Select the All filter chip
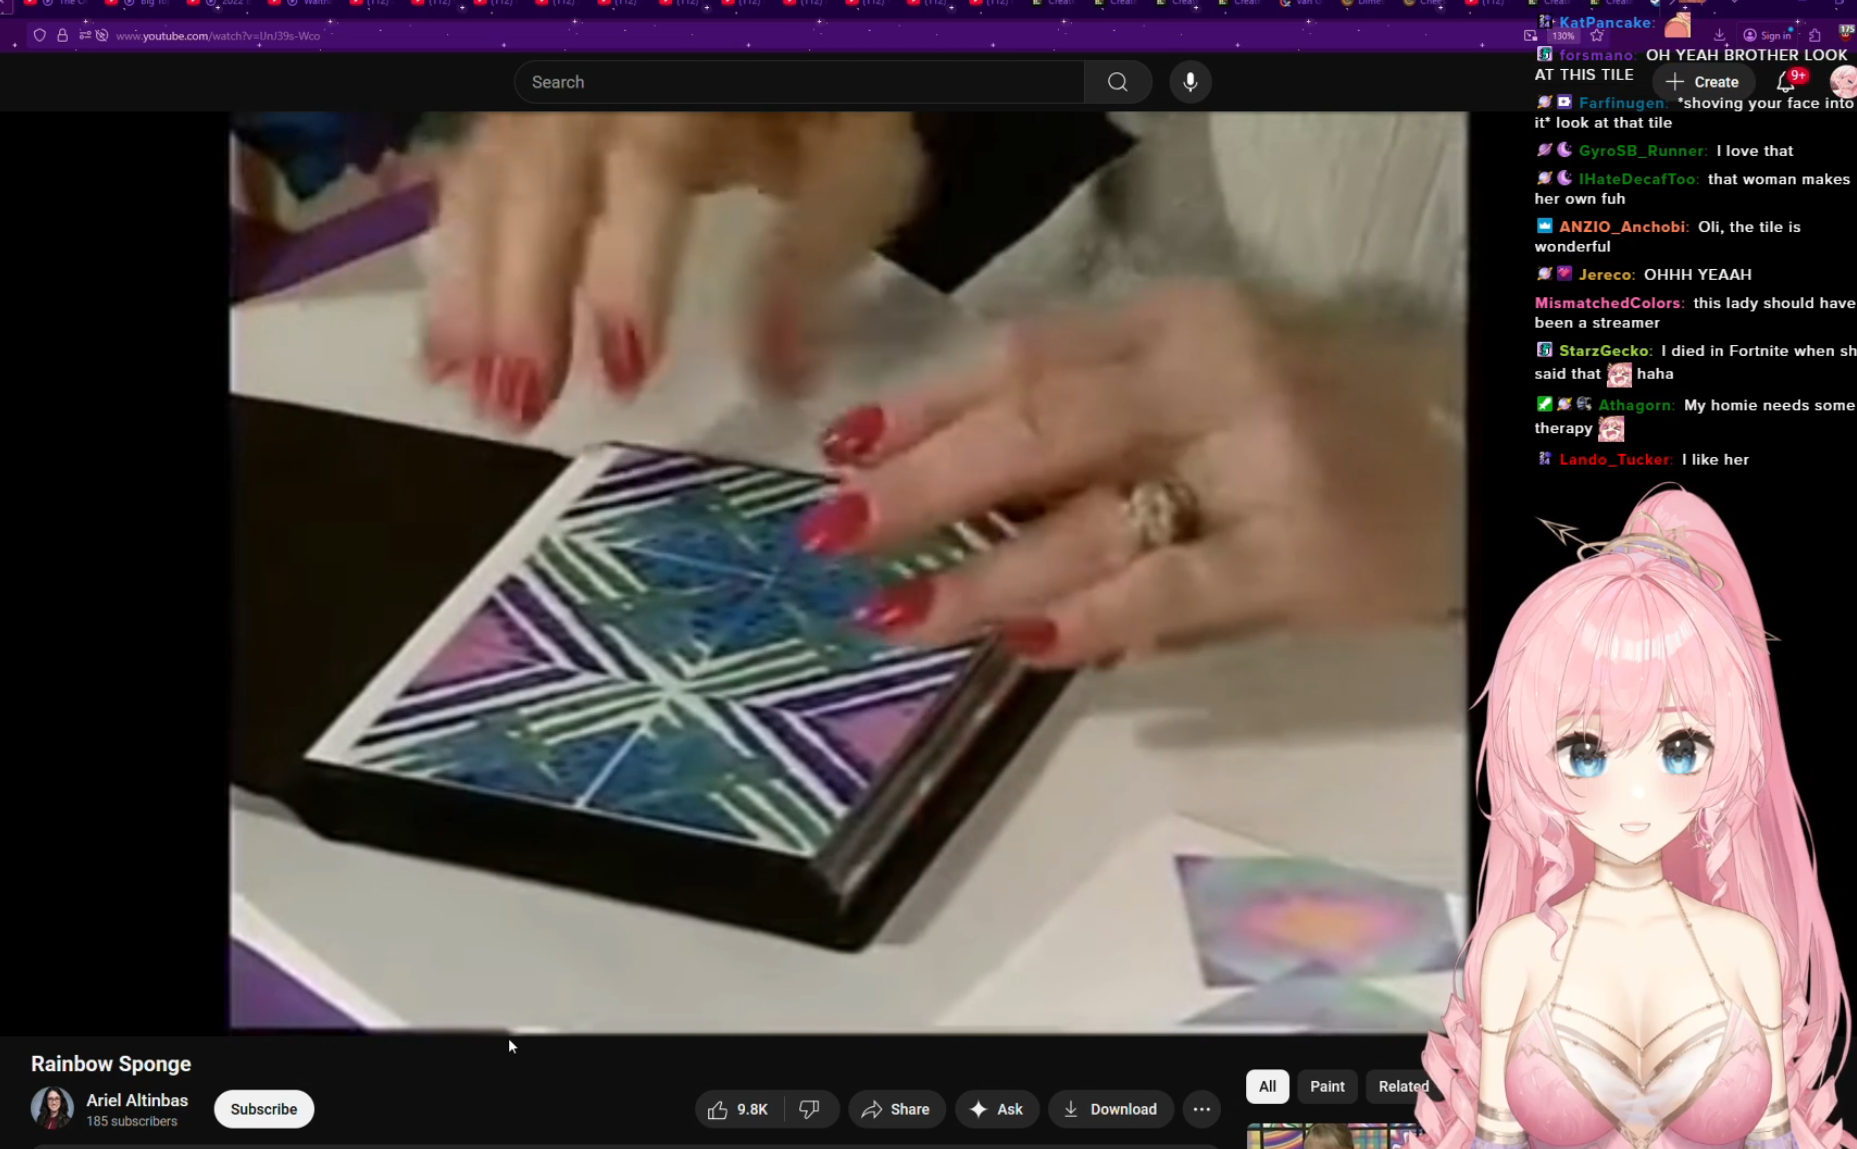1857x1149 pixels. coord(1267,1086)
